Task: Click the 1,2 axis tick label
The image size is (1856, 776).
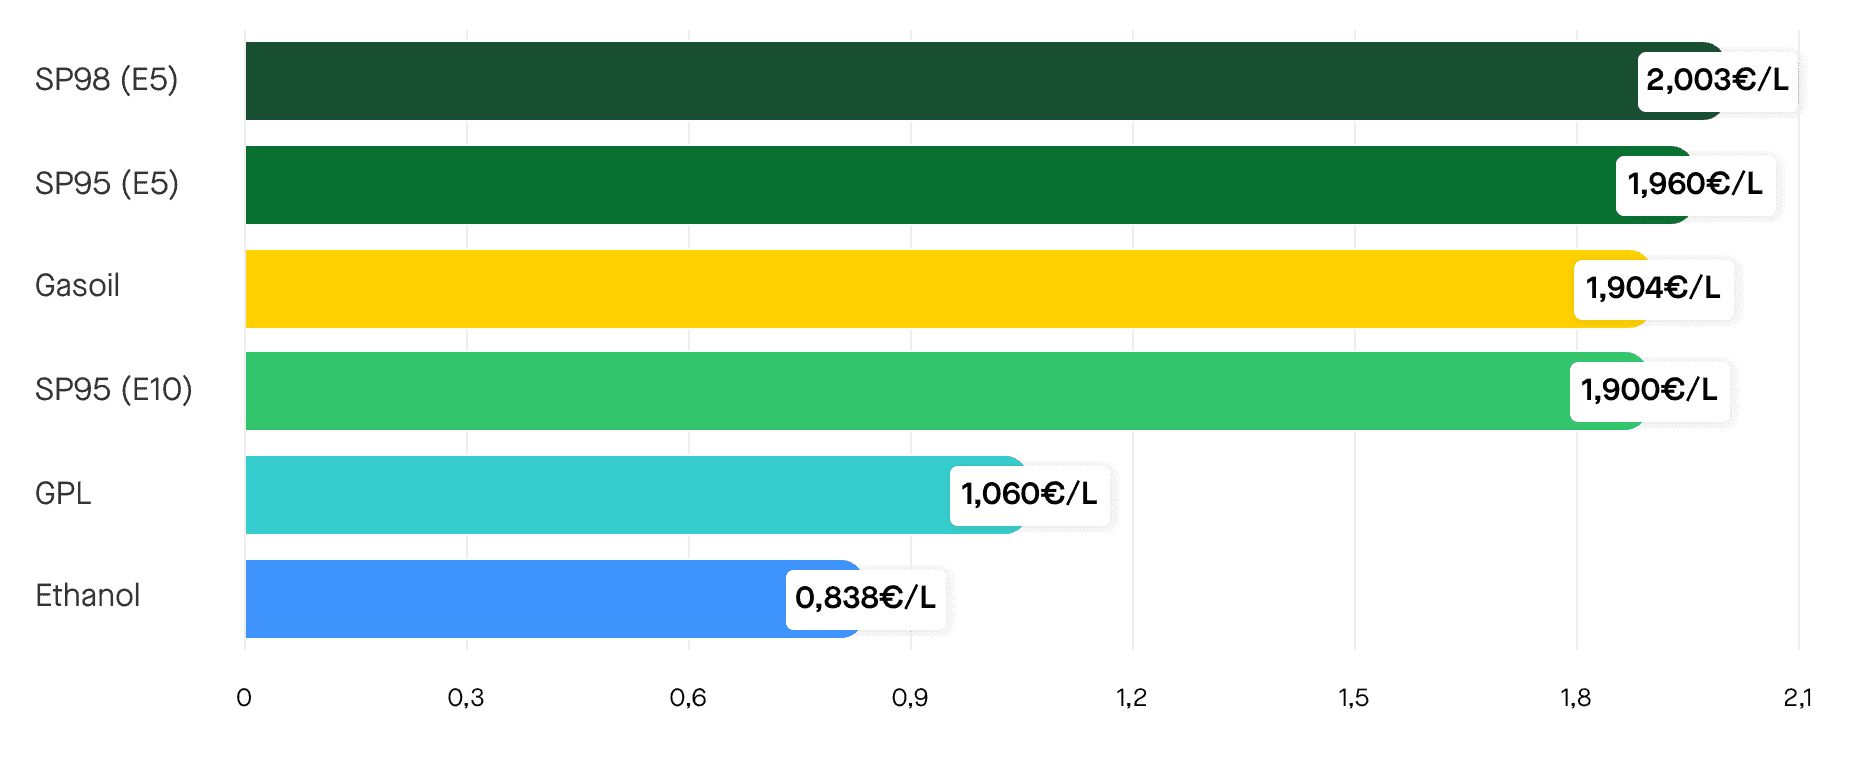Action: [x=1132, y=698]
